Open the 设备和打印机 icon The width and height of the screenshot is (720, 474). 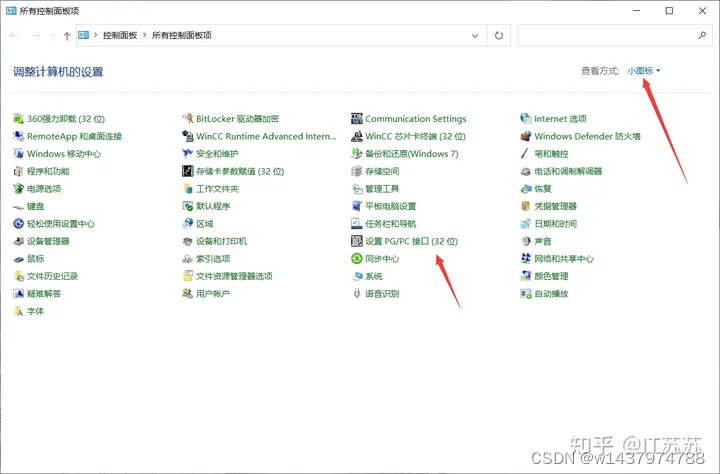(x=187, y=241)
